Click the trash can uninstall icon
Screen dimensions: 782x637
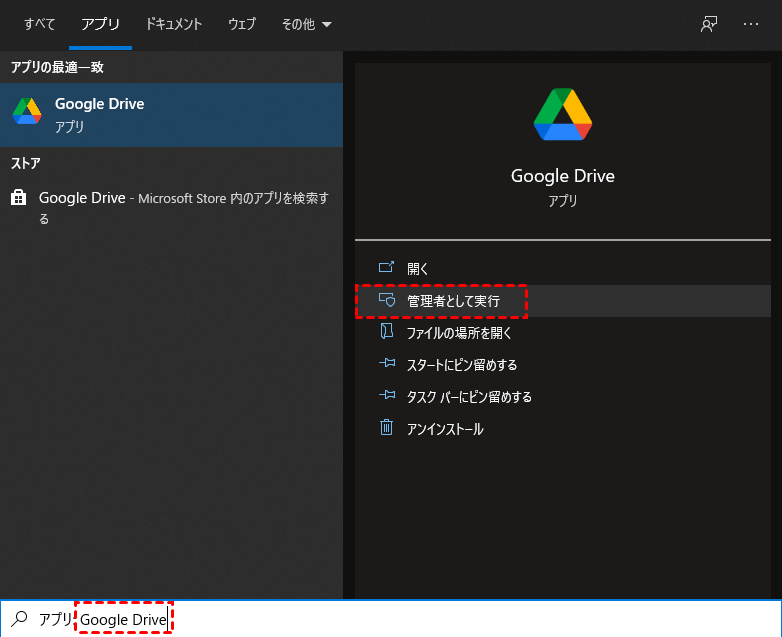[x=387, y=427]
